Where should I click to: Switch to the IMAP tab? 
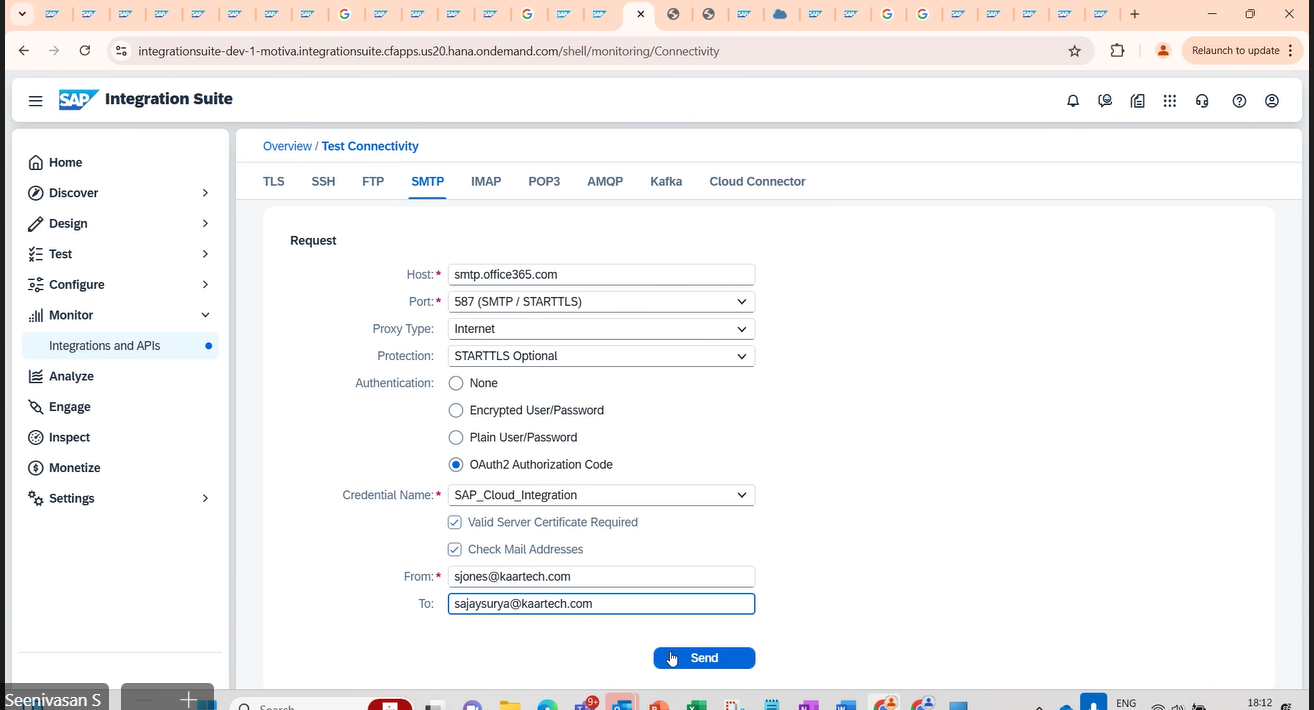tap(486, 182)
